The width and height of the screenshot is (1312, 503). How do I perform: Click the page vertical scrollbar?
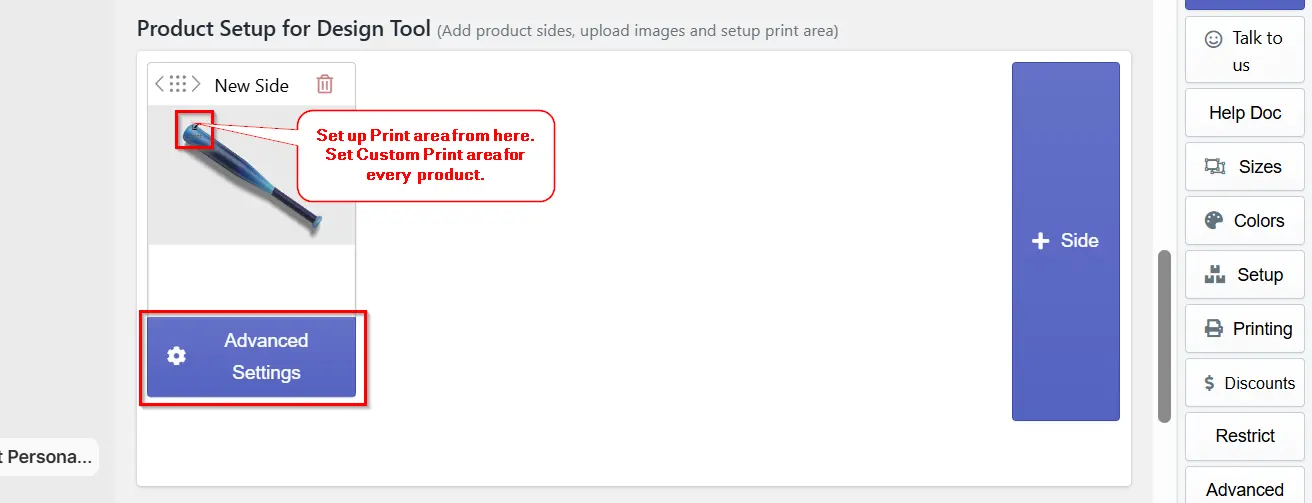(x=1164, y=336)
